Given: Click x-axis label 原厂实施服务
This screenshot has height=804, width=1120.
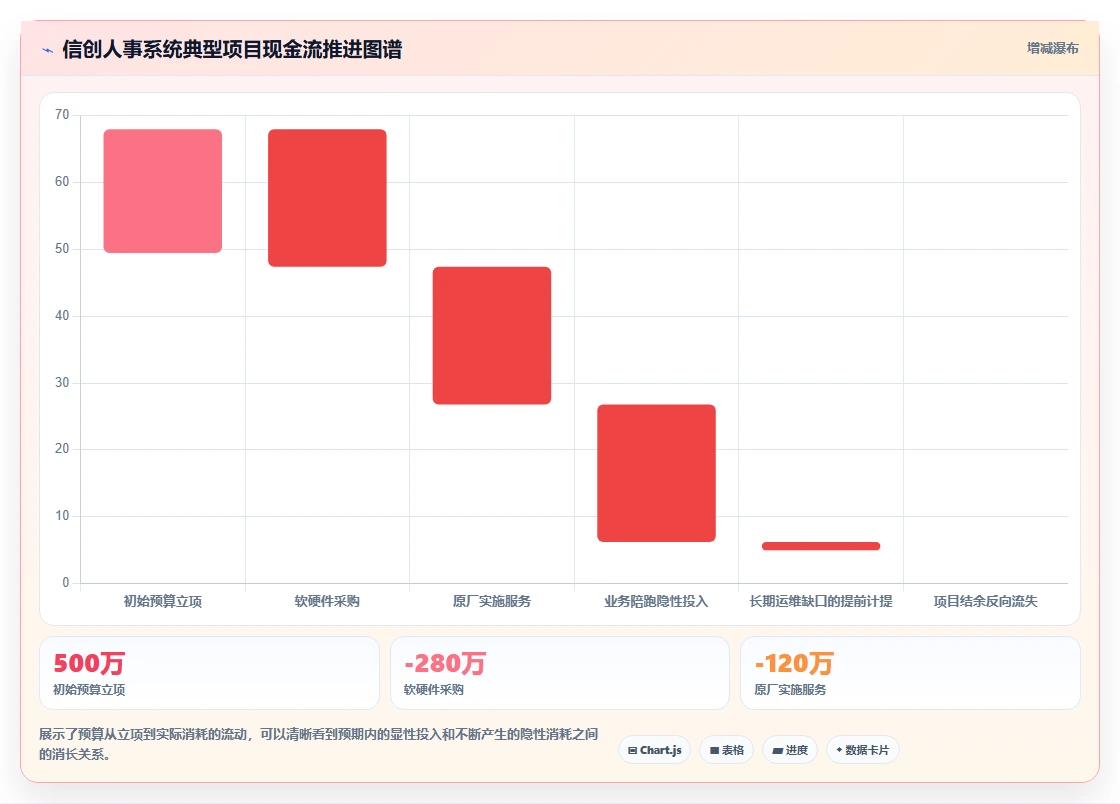Looking at the screenshot, I should [492, 601].
